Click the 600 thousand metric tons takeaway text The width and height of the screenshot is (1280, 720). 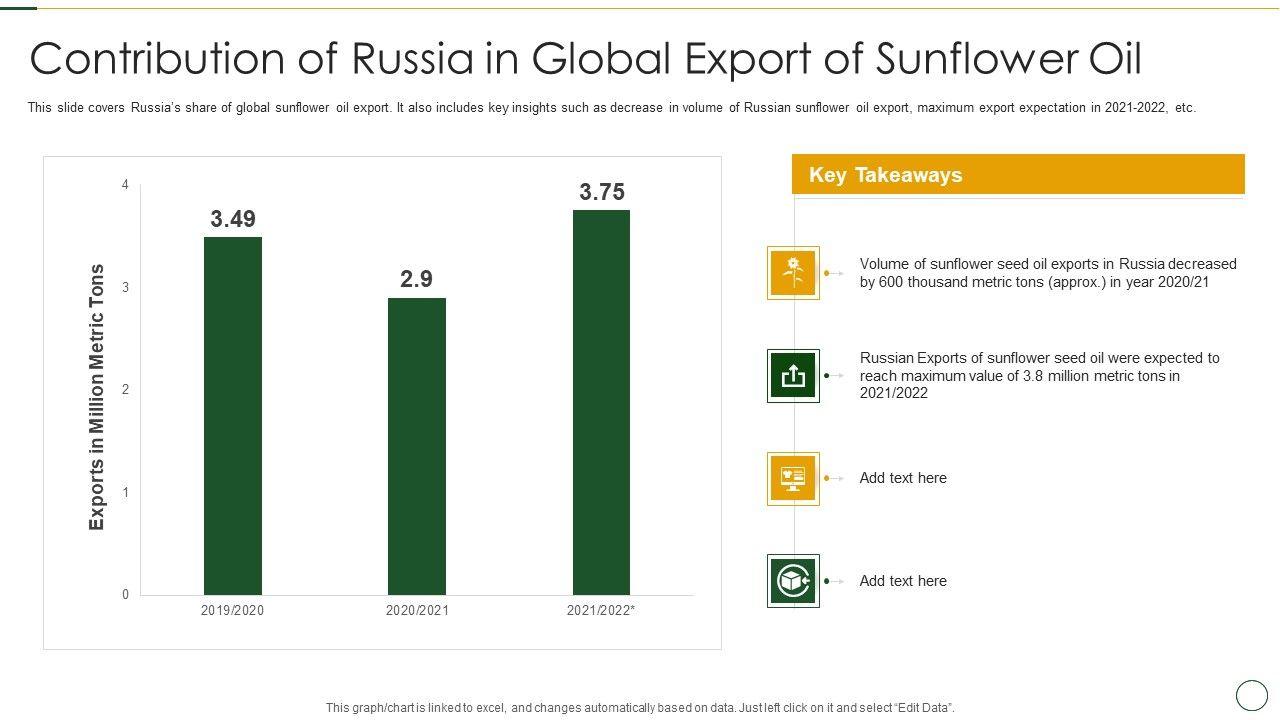coord(1047,273)
